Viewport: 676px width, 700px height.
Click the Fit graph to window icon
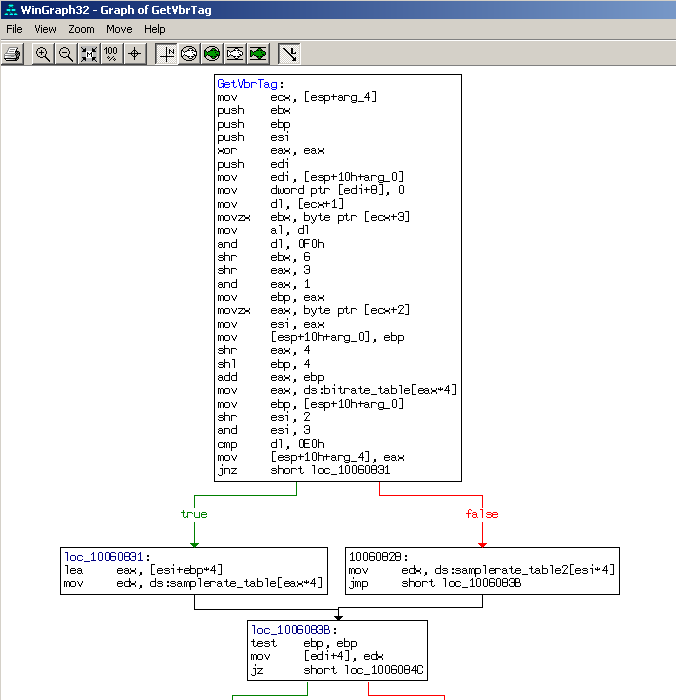[88, 53]
